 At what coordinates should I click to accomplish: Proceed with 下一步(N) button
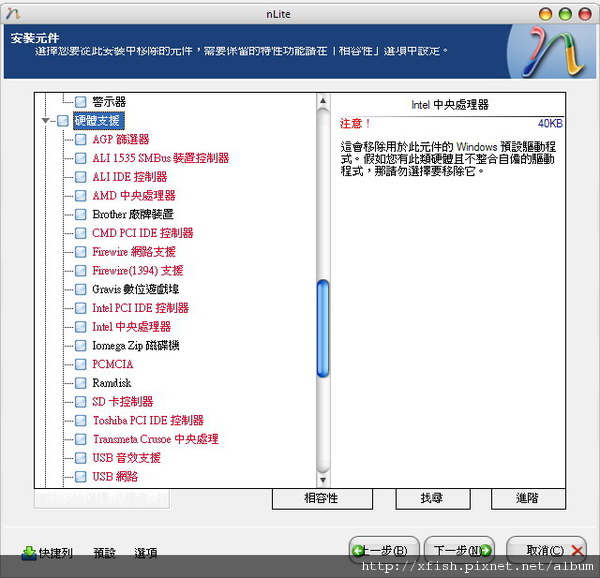click(x=460, y=550)
